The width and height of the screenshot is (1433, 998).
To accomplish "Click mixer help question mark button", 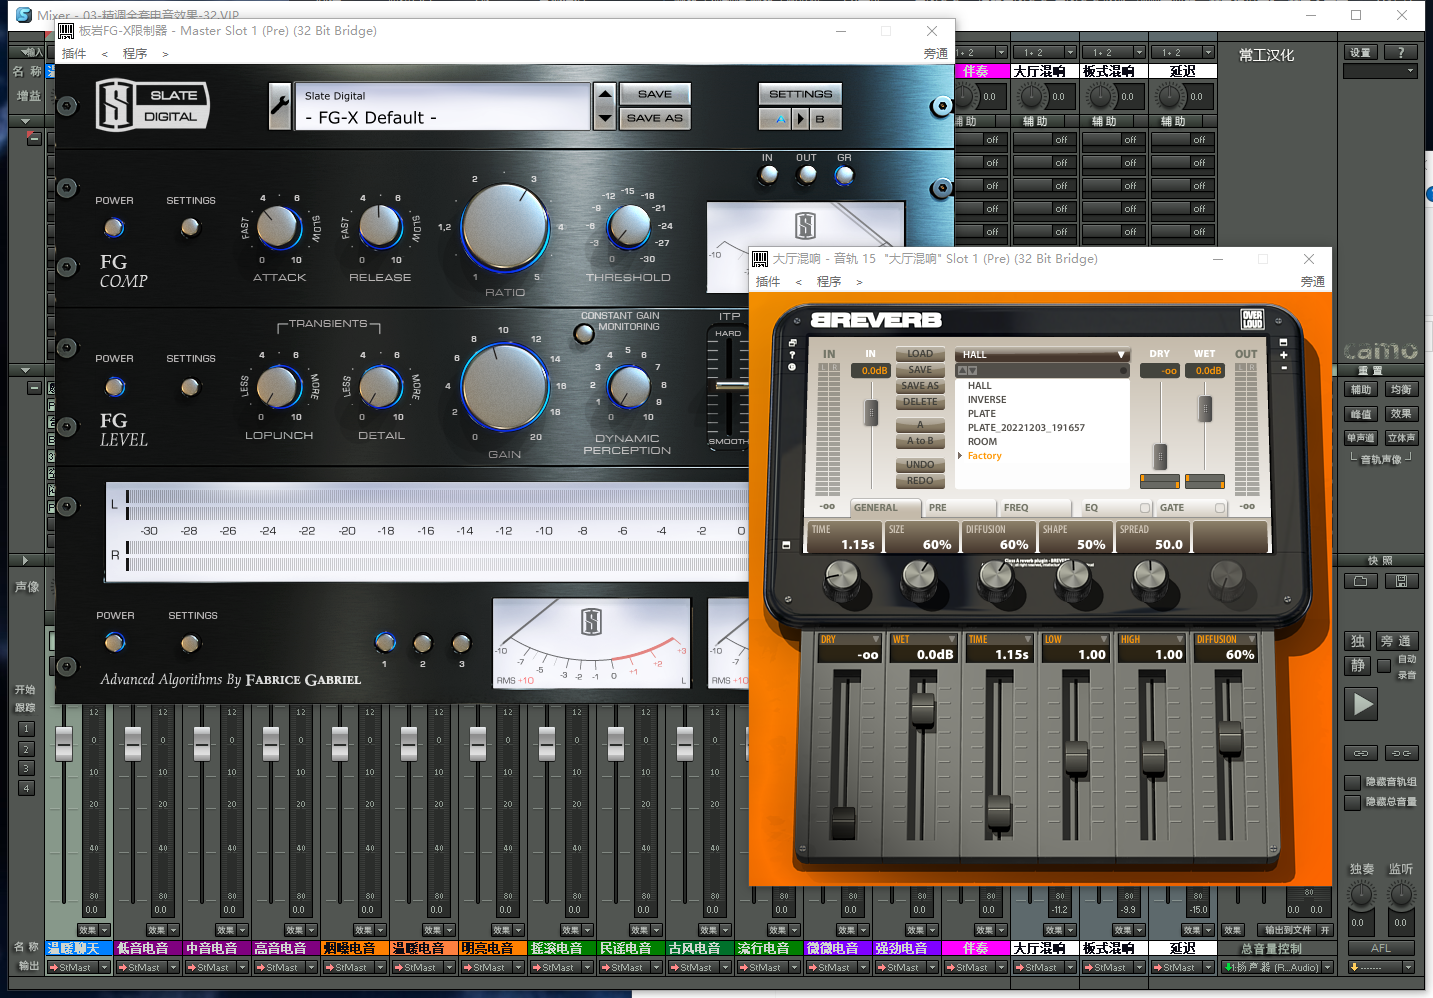I will (1401, 53).
